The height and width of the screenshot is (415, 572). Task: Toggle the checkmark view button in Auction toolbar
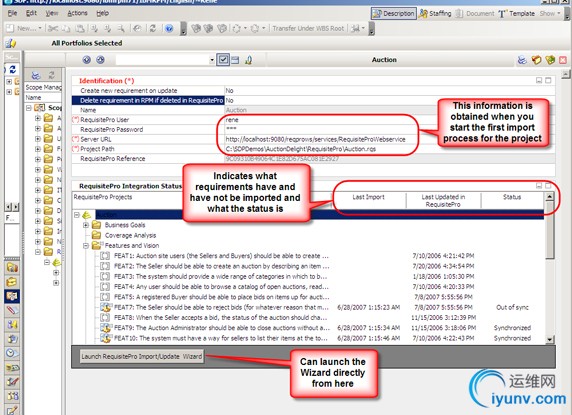tap(223, 59)
